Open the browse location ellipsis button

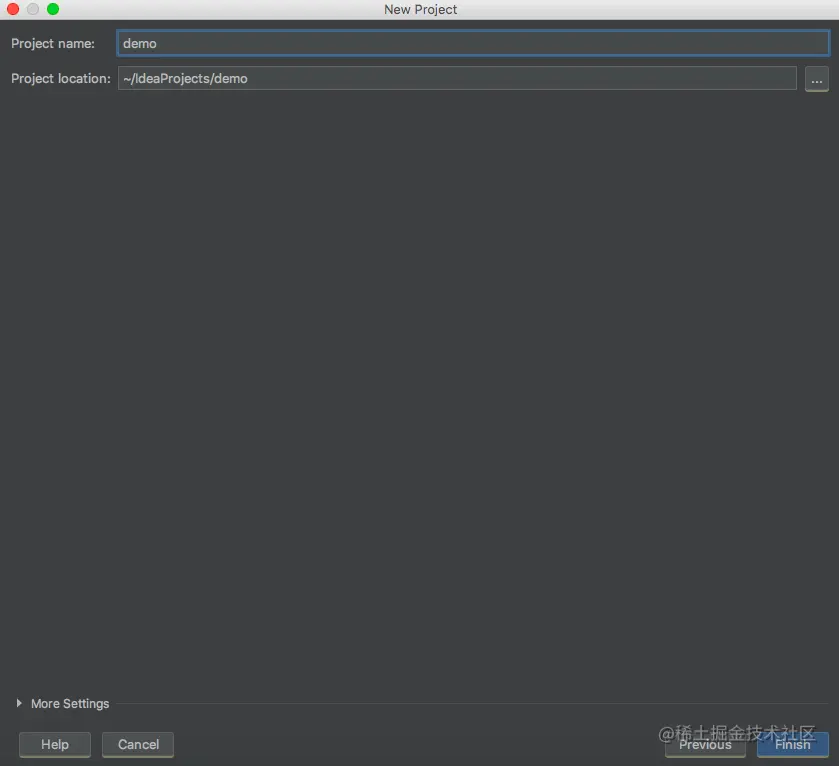(x=817, y=79)
